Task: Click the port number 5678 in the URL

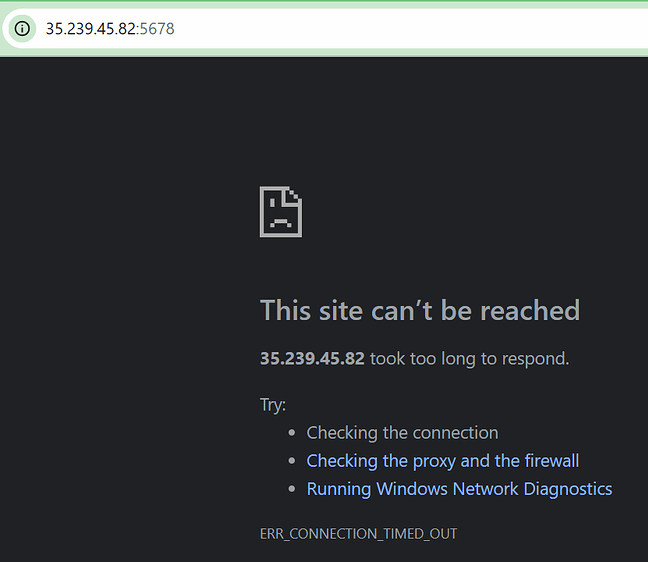Action: [x=158, y=28]
